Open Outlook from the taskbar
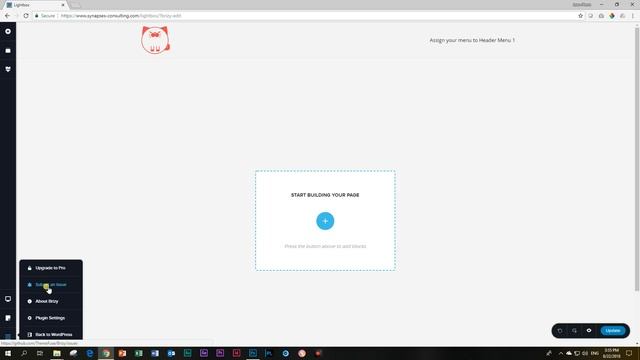This screenshot has height=360, width=640. 171,353
